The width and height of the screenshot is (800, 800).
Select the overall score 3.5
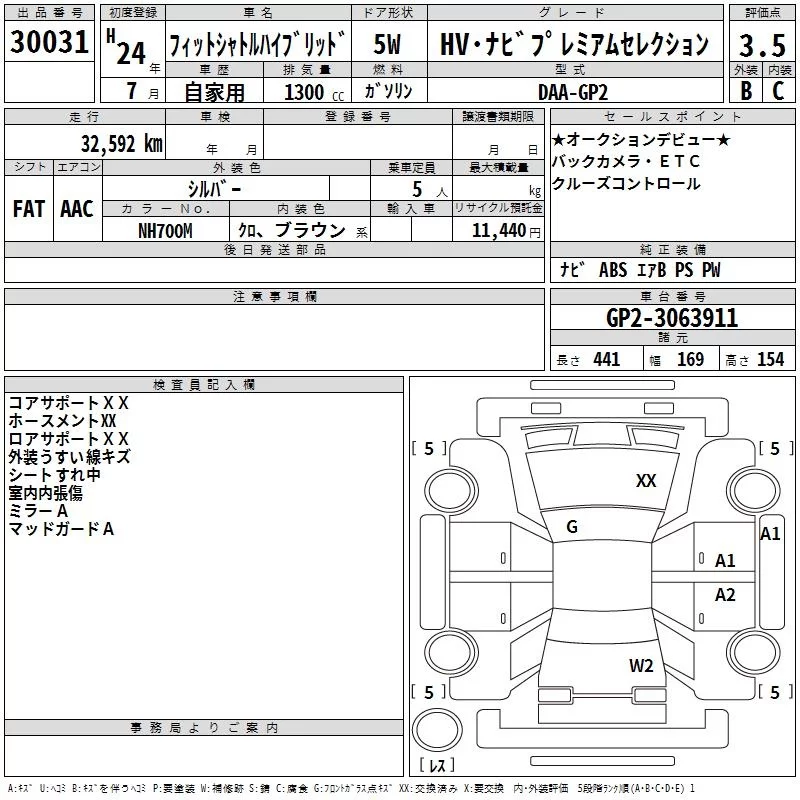(x=762, y=45)
